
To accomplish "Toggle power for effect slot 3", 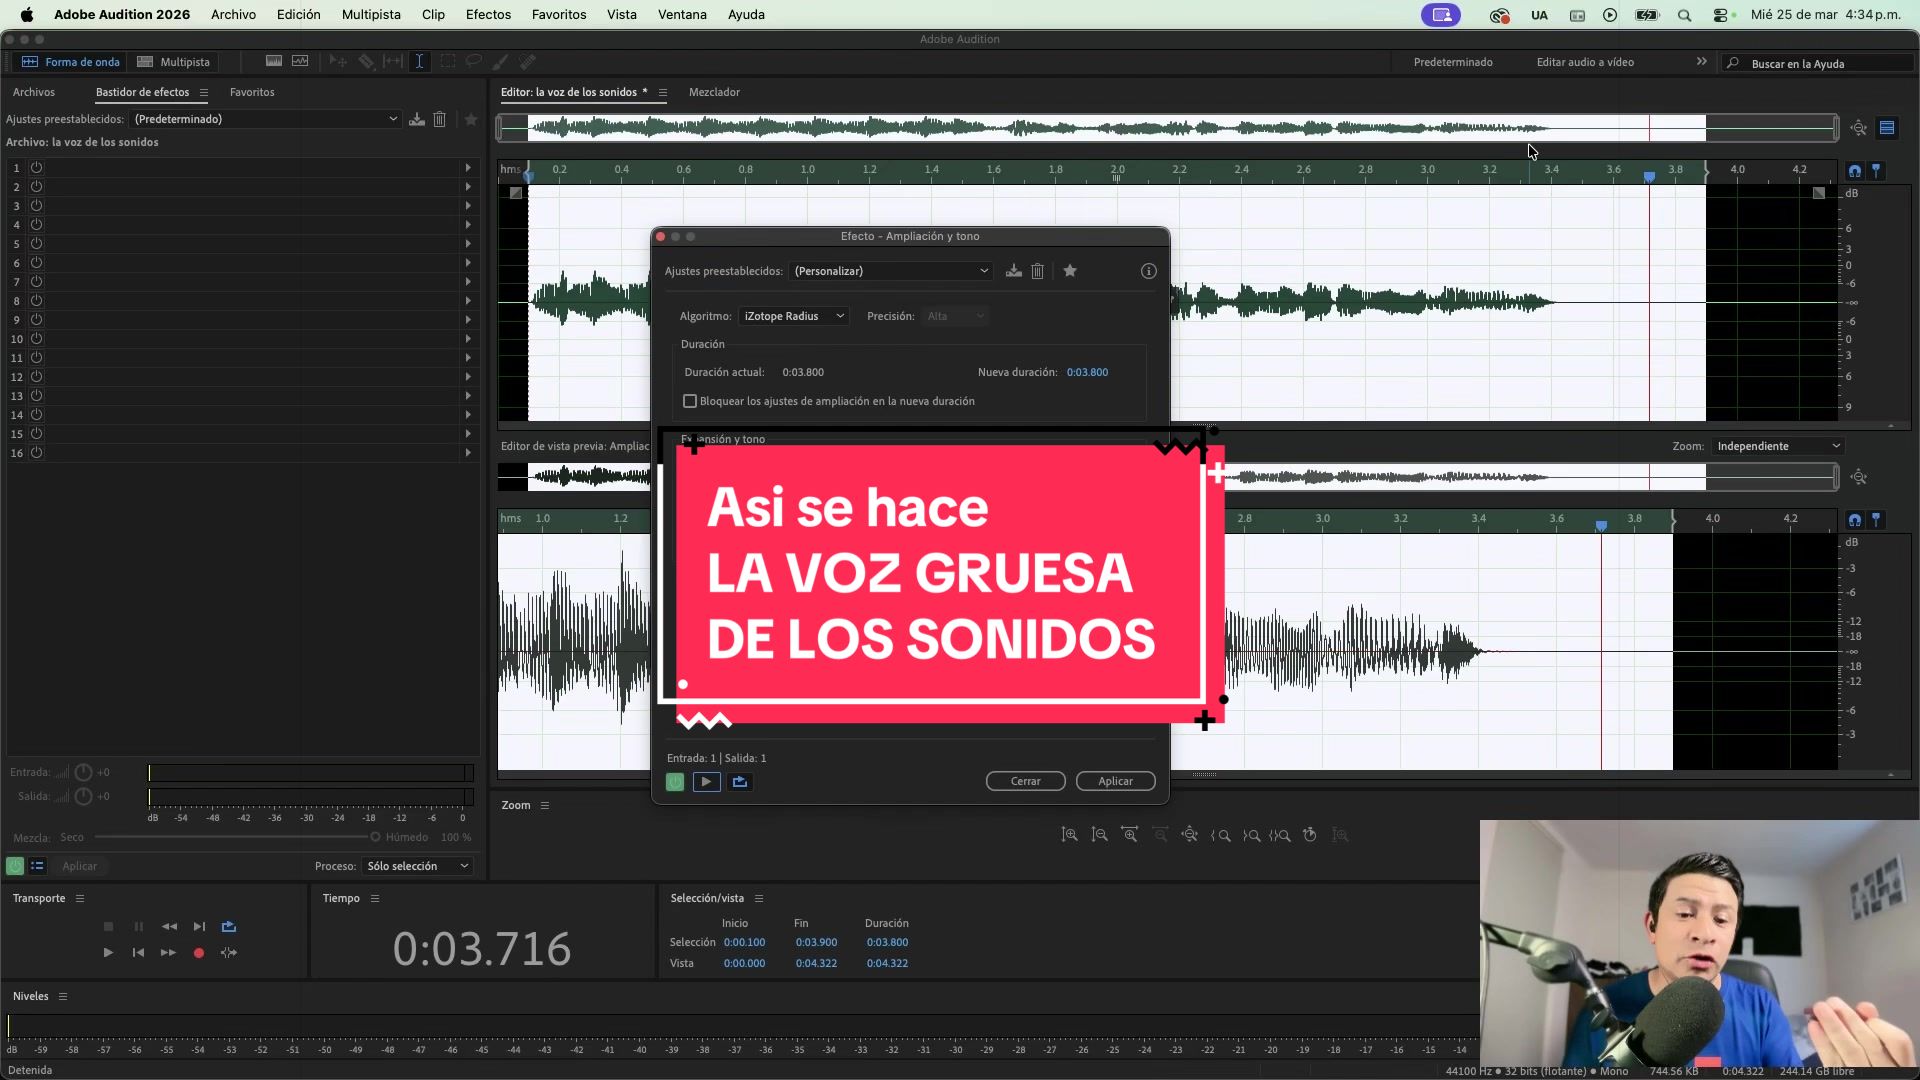I will click(x=36, y=206).
